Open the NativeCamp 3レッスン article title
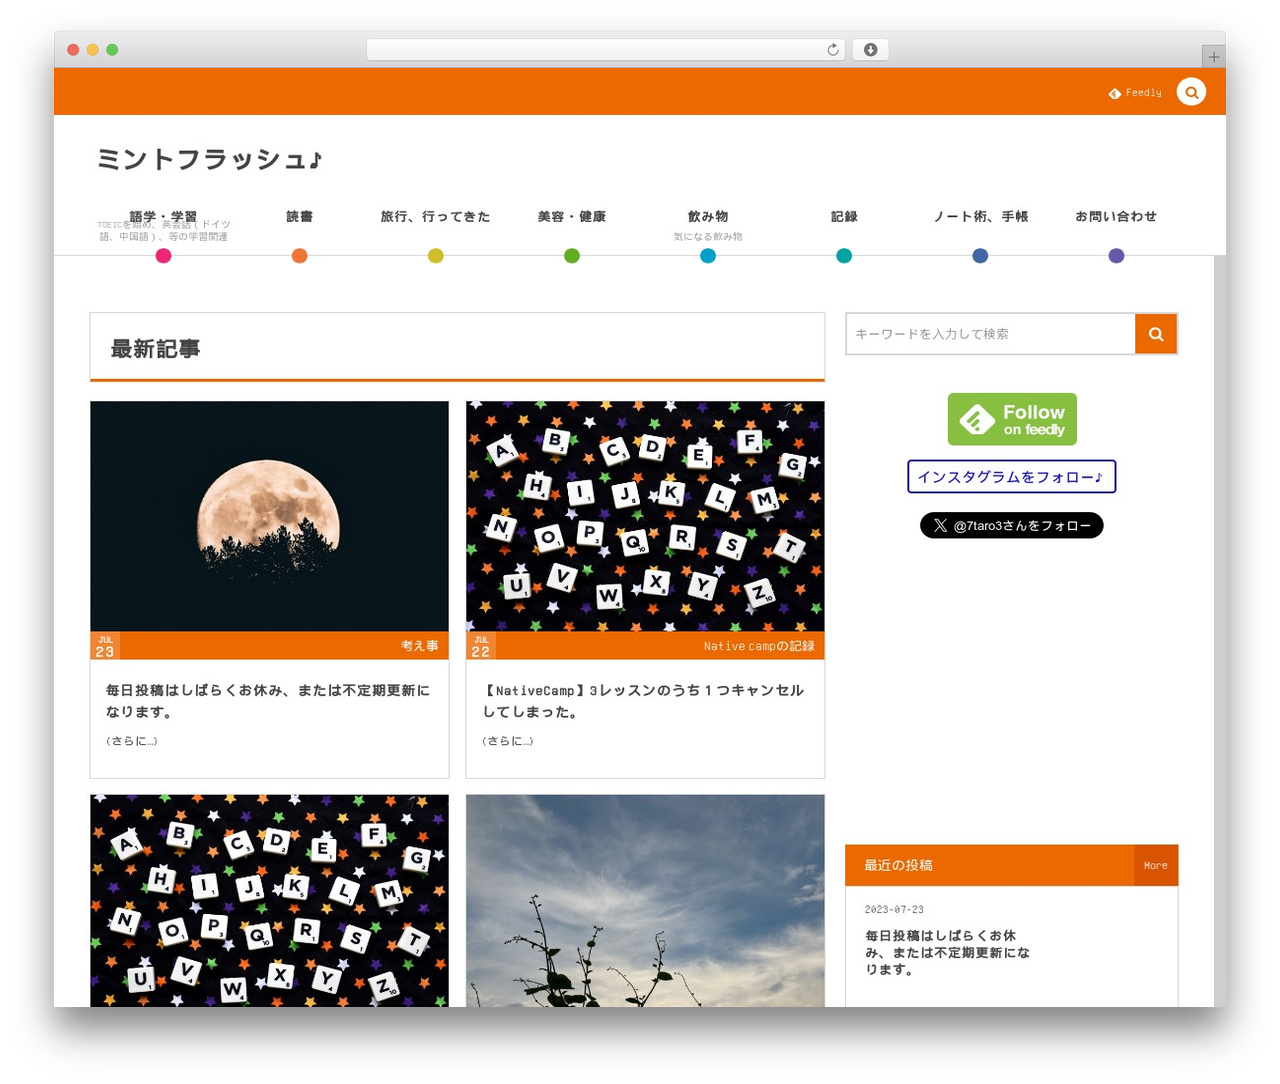1280x1084 pixels. pos(644,701)
